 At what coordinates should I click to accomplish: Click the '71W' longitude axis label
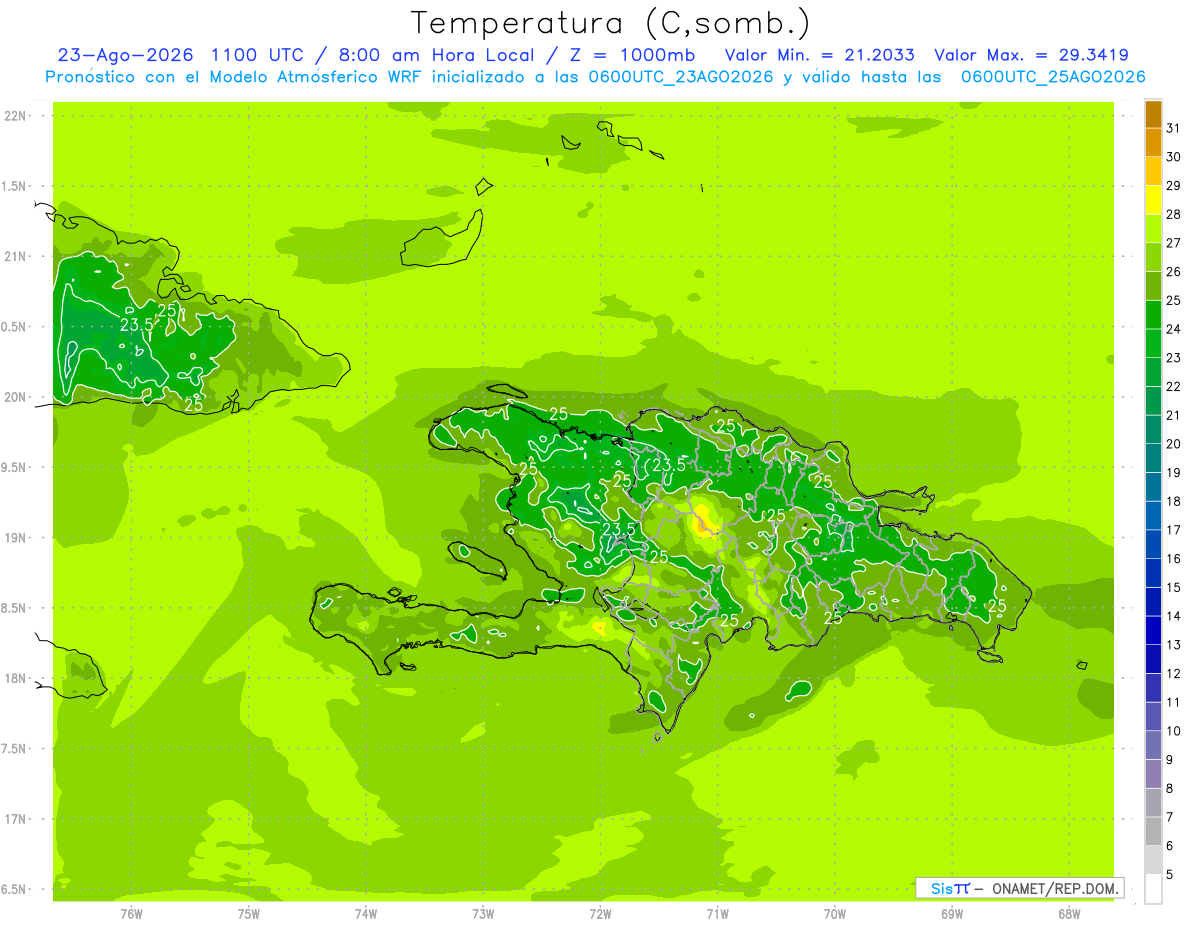717,913
